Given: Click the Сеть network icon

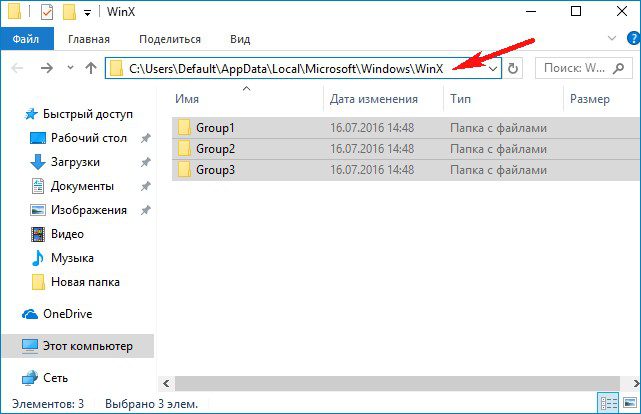Looking at the screenshot, I should [x=29, y=378].
